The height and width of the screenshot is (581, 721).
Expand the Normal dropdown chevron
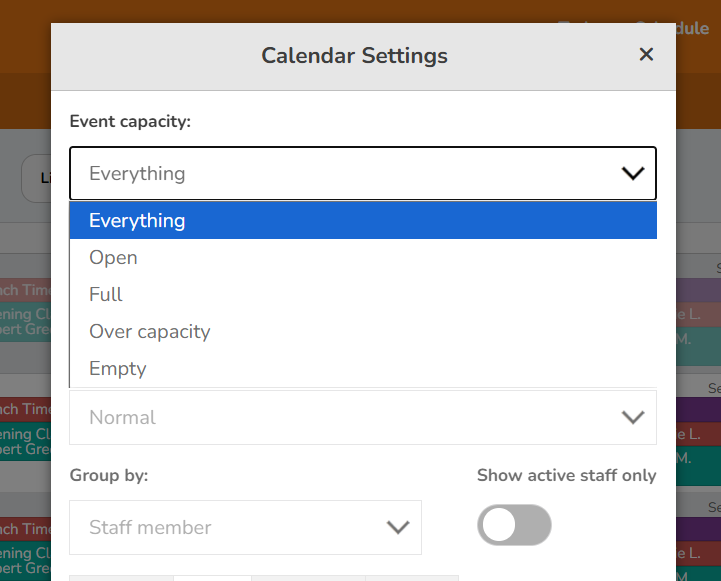click(632, 418)
